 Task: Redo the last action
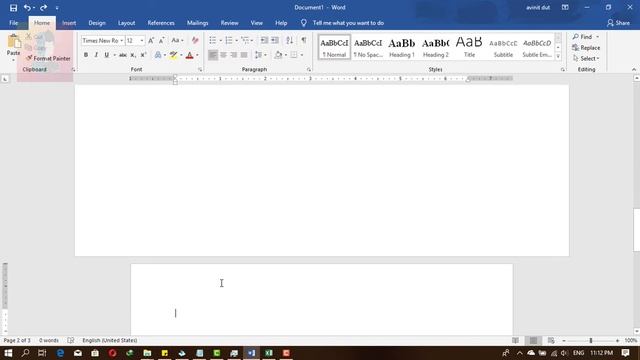(43, 8)
